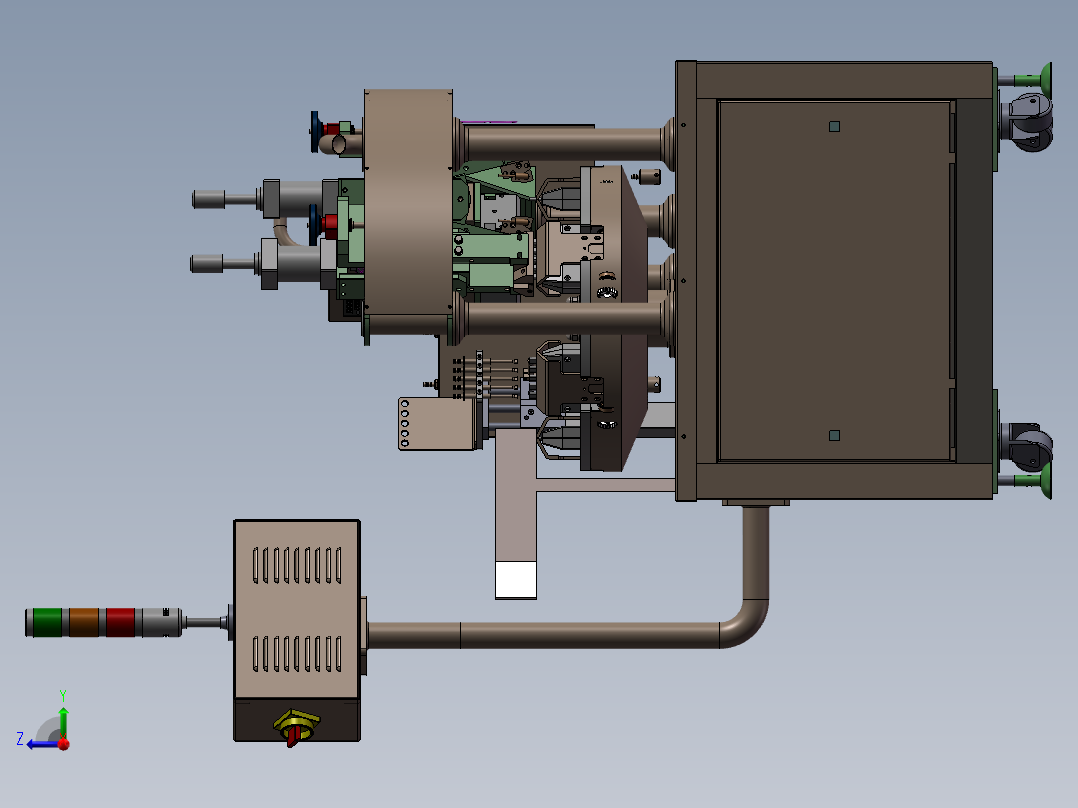The width and height of the screenshot is (1078, 808).
Task: Click the green Y axis of the triad
Action: (63, 722)
